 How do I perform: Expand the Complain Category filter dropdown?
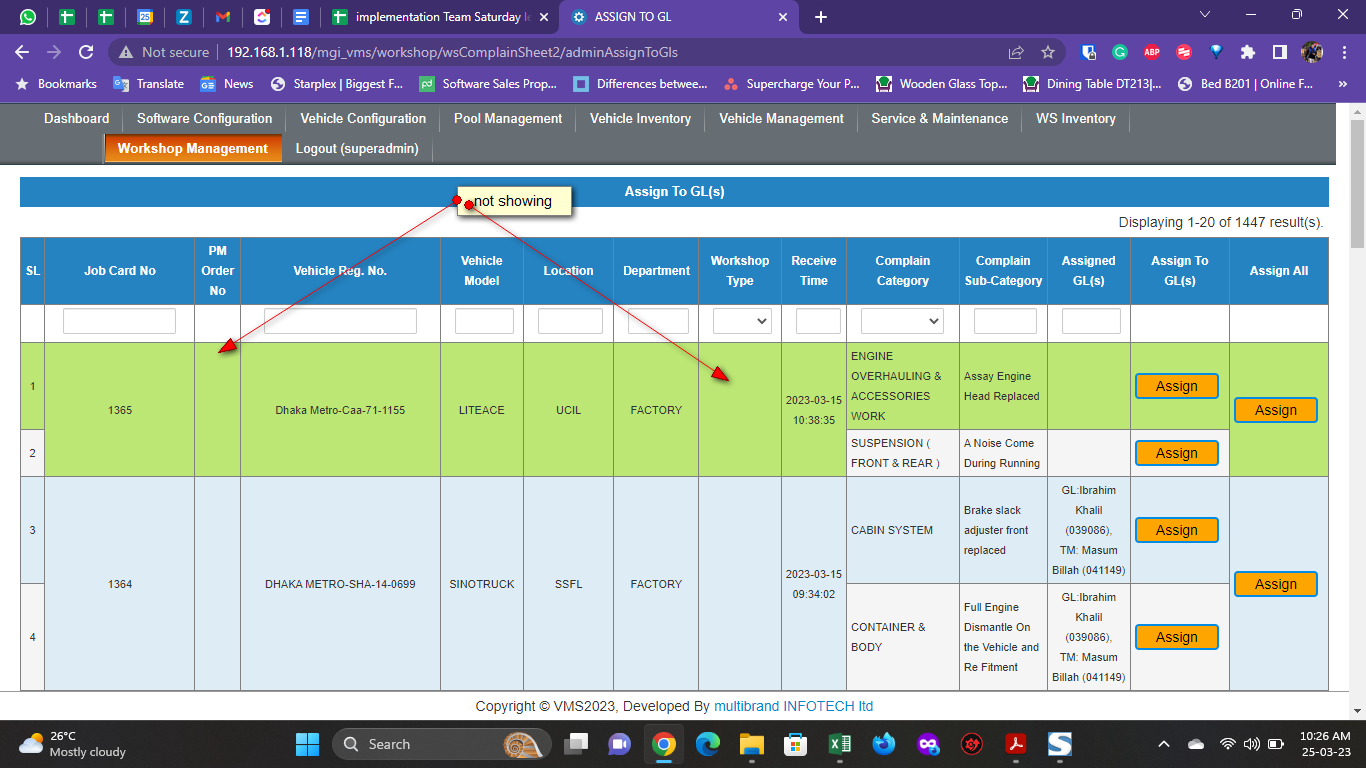tap(902, 321)
